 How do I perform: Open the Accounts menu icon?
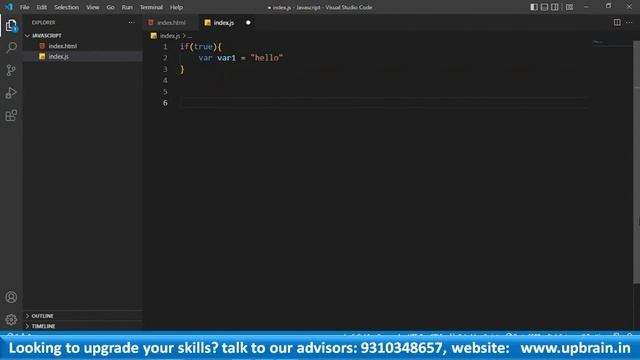11,297
